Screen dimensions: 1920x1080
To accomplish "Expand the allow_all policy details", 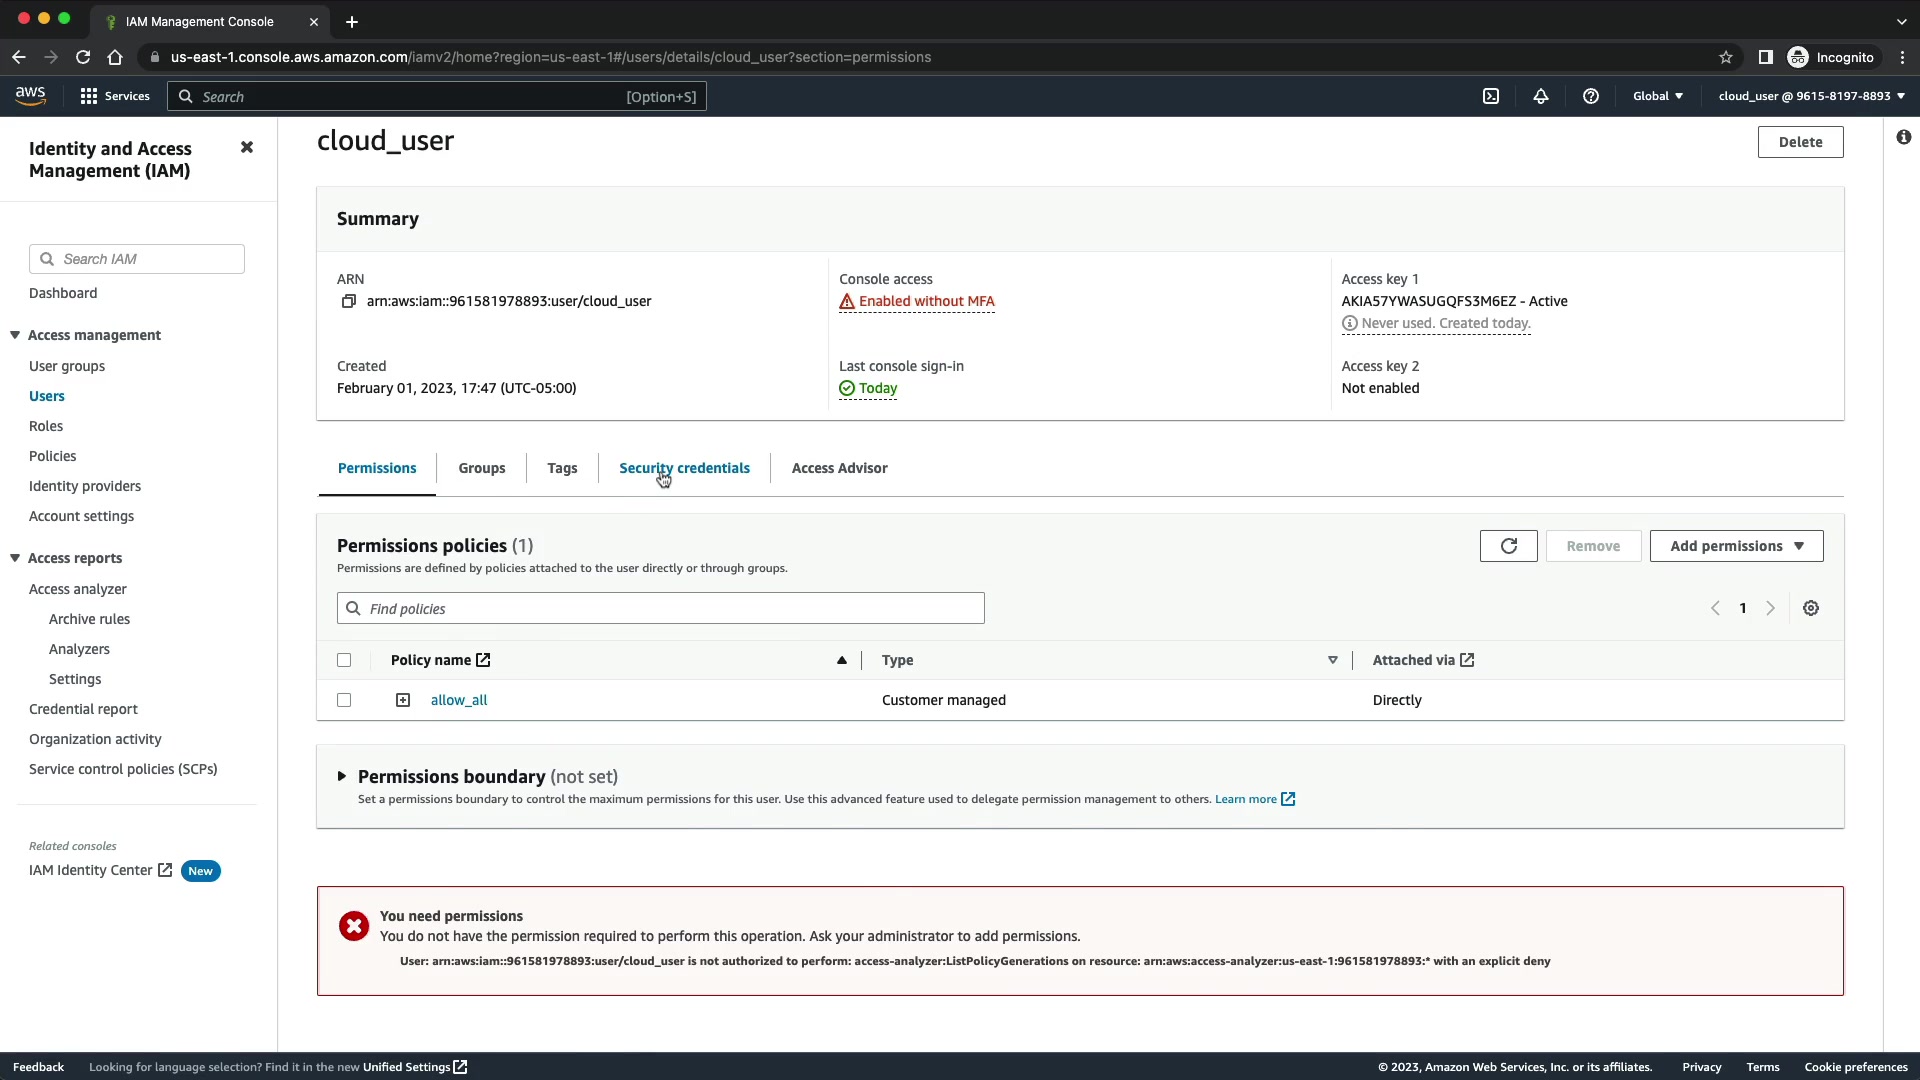I will [x=403, y=700].
